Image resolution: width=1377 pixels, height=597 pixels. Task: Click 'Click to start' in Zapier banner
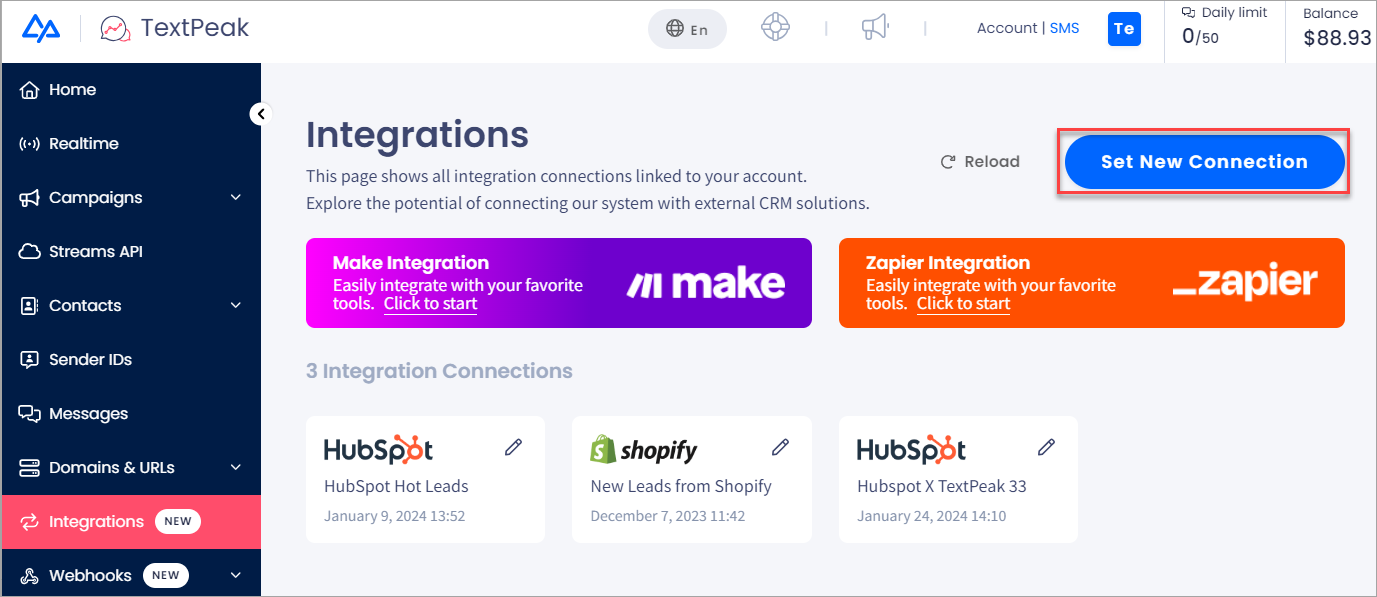[963, 304]
